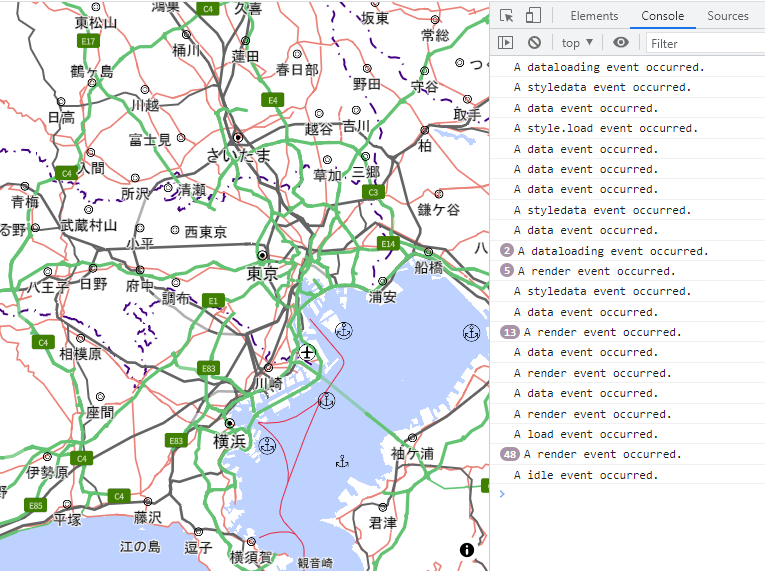Image resolution: width=765 pixels, height=571 pixels.
Task: Click the C4 shield at map top
Action: (208, 8)
